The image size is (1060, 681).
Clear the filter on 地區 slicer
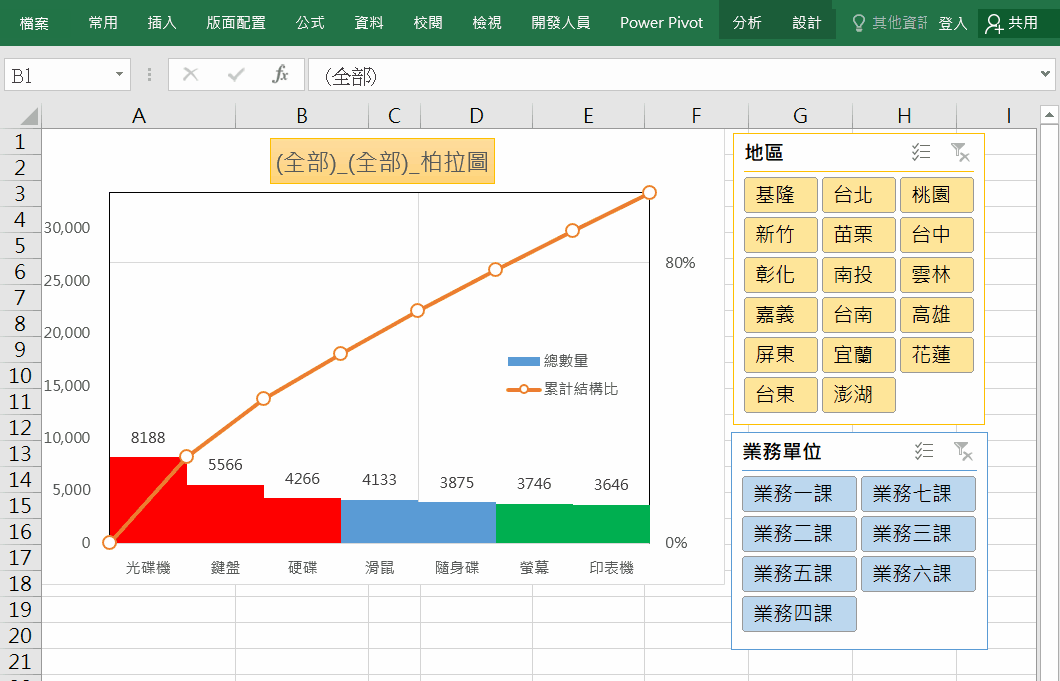coord(960,152)
